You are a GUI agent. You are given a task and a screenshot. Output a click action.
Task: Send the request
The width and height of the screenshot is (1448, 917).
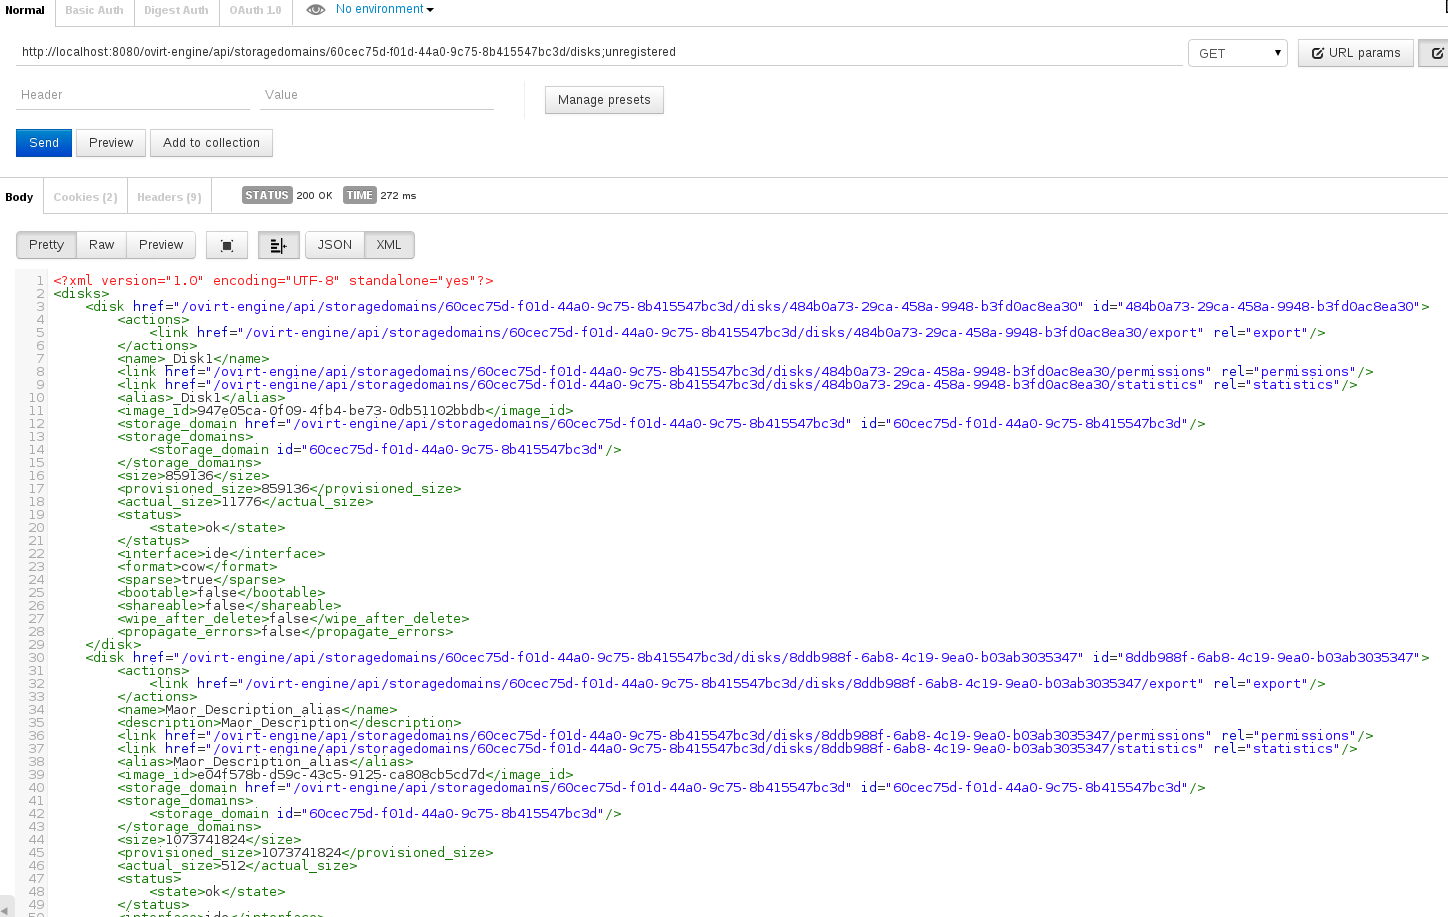pyautogui.click(x=44, y=143)
